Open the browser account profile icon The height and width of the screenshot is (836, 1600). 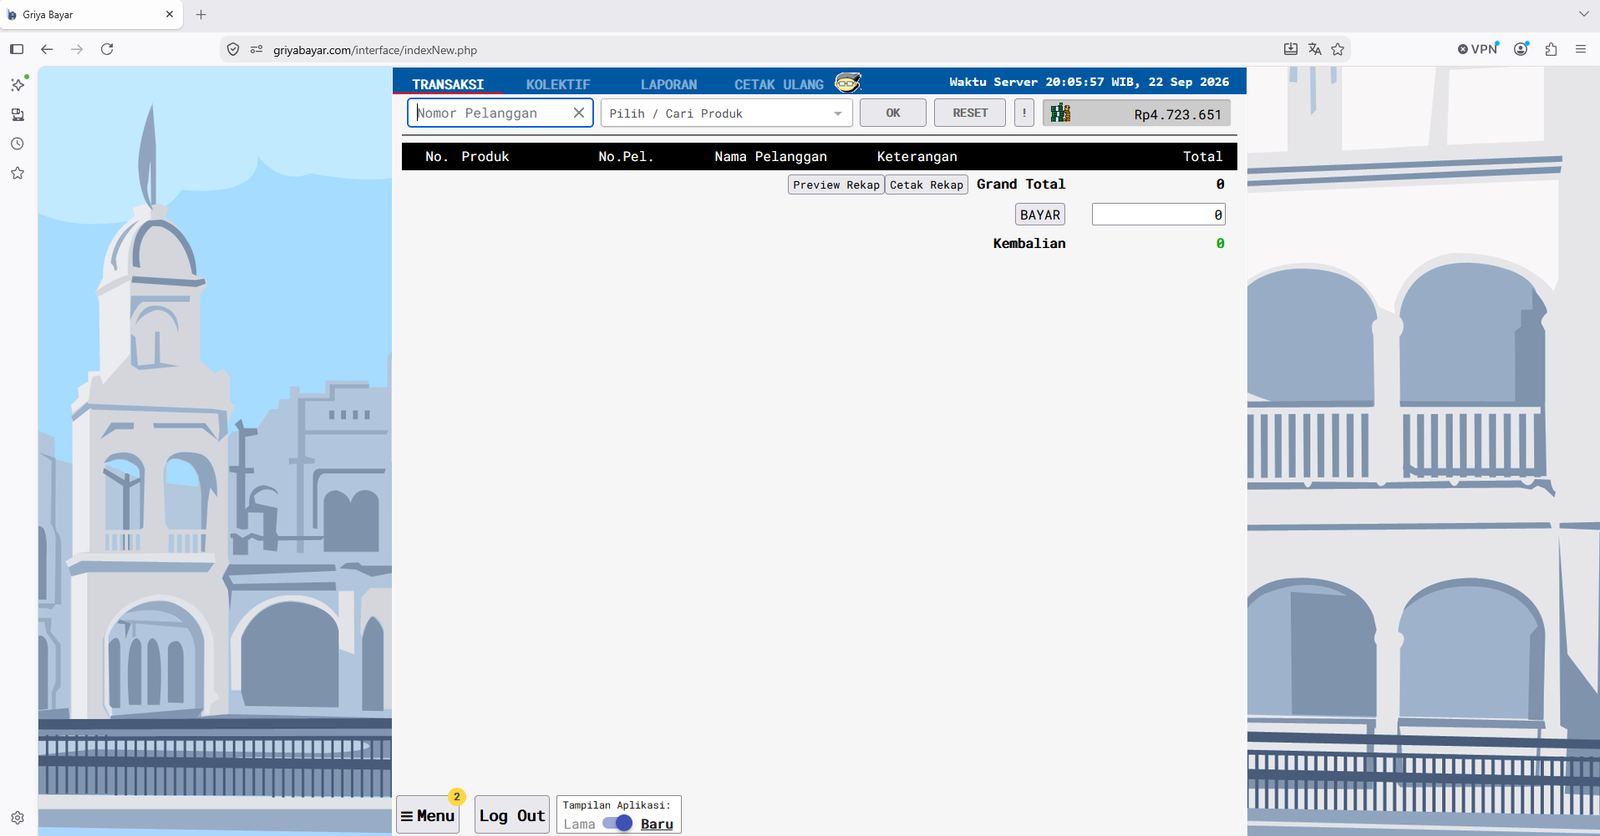pyautogui.click(x=1521, y=49)
